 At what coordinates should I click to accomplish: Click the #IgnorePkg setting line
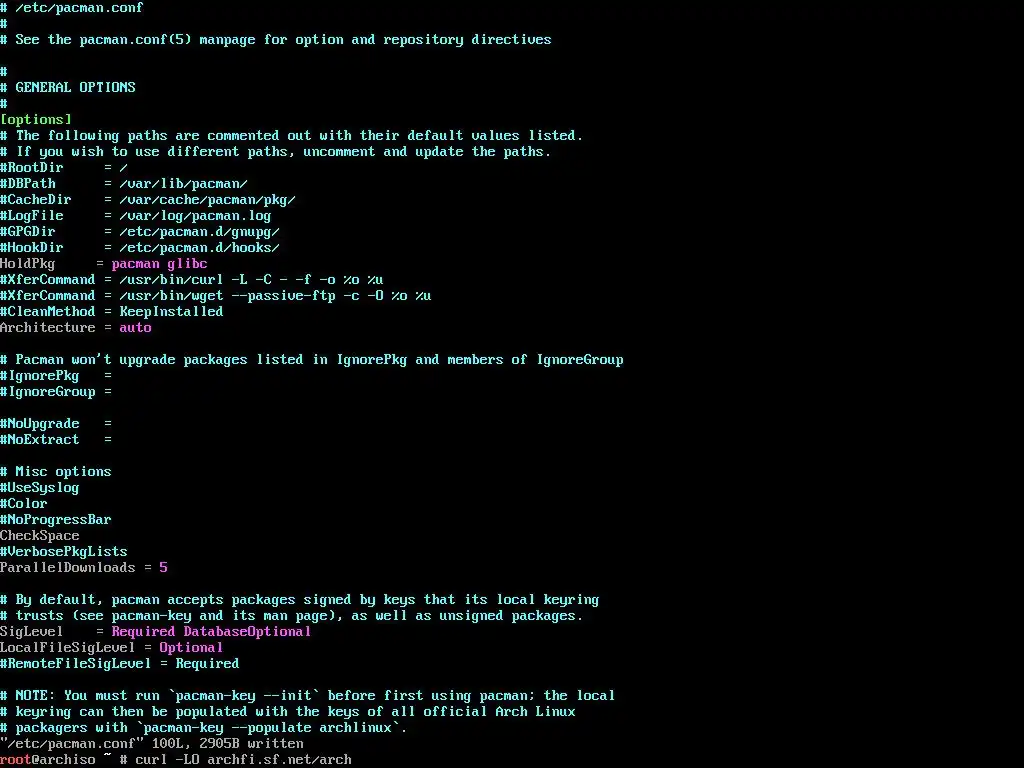(56, 376)
